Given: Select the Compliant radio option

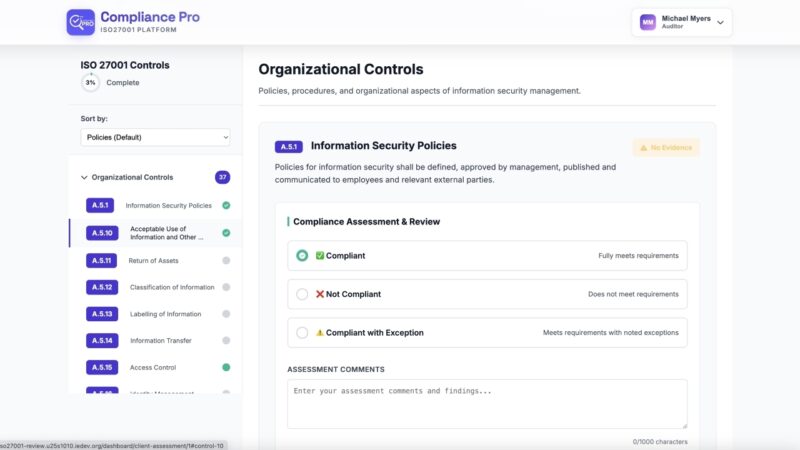Looking at the screenshot, I should [x=302, y=255].
